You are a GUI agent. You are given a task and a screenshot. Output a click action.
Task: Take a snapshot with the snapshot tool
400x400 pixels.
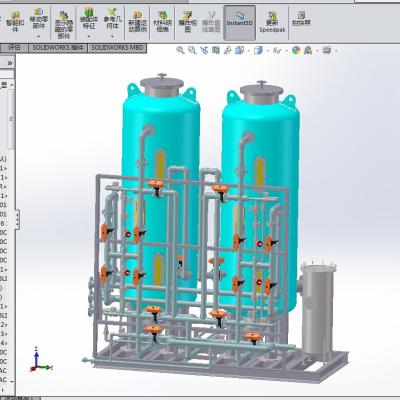pyautogui.click(x=301, y=19)
